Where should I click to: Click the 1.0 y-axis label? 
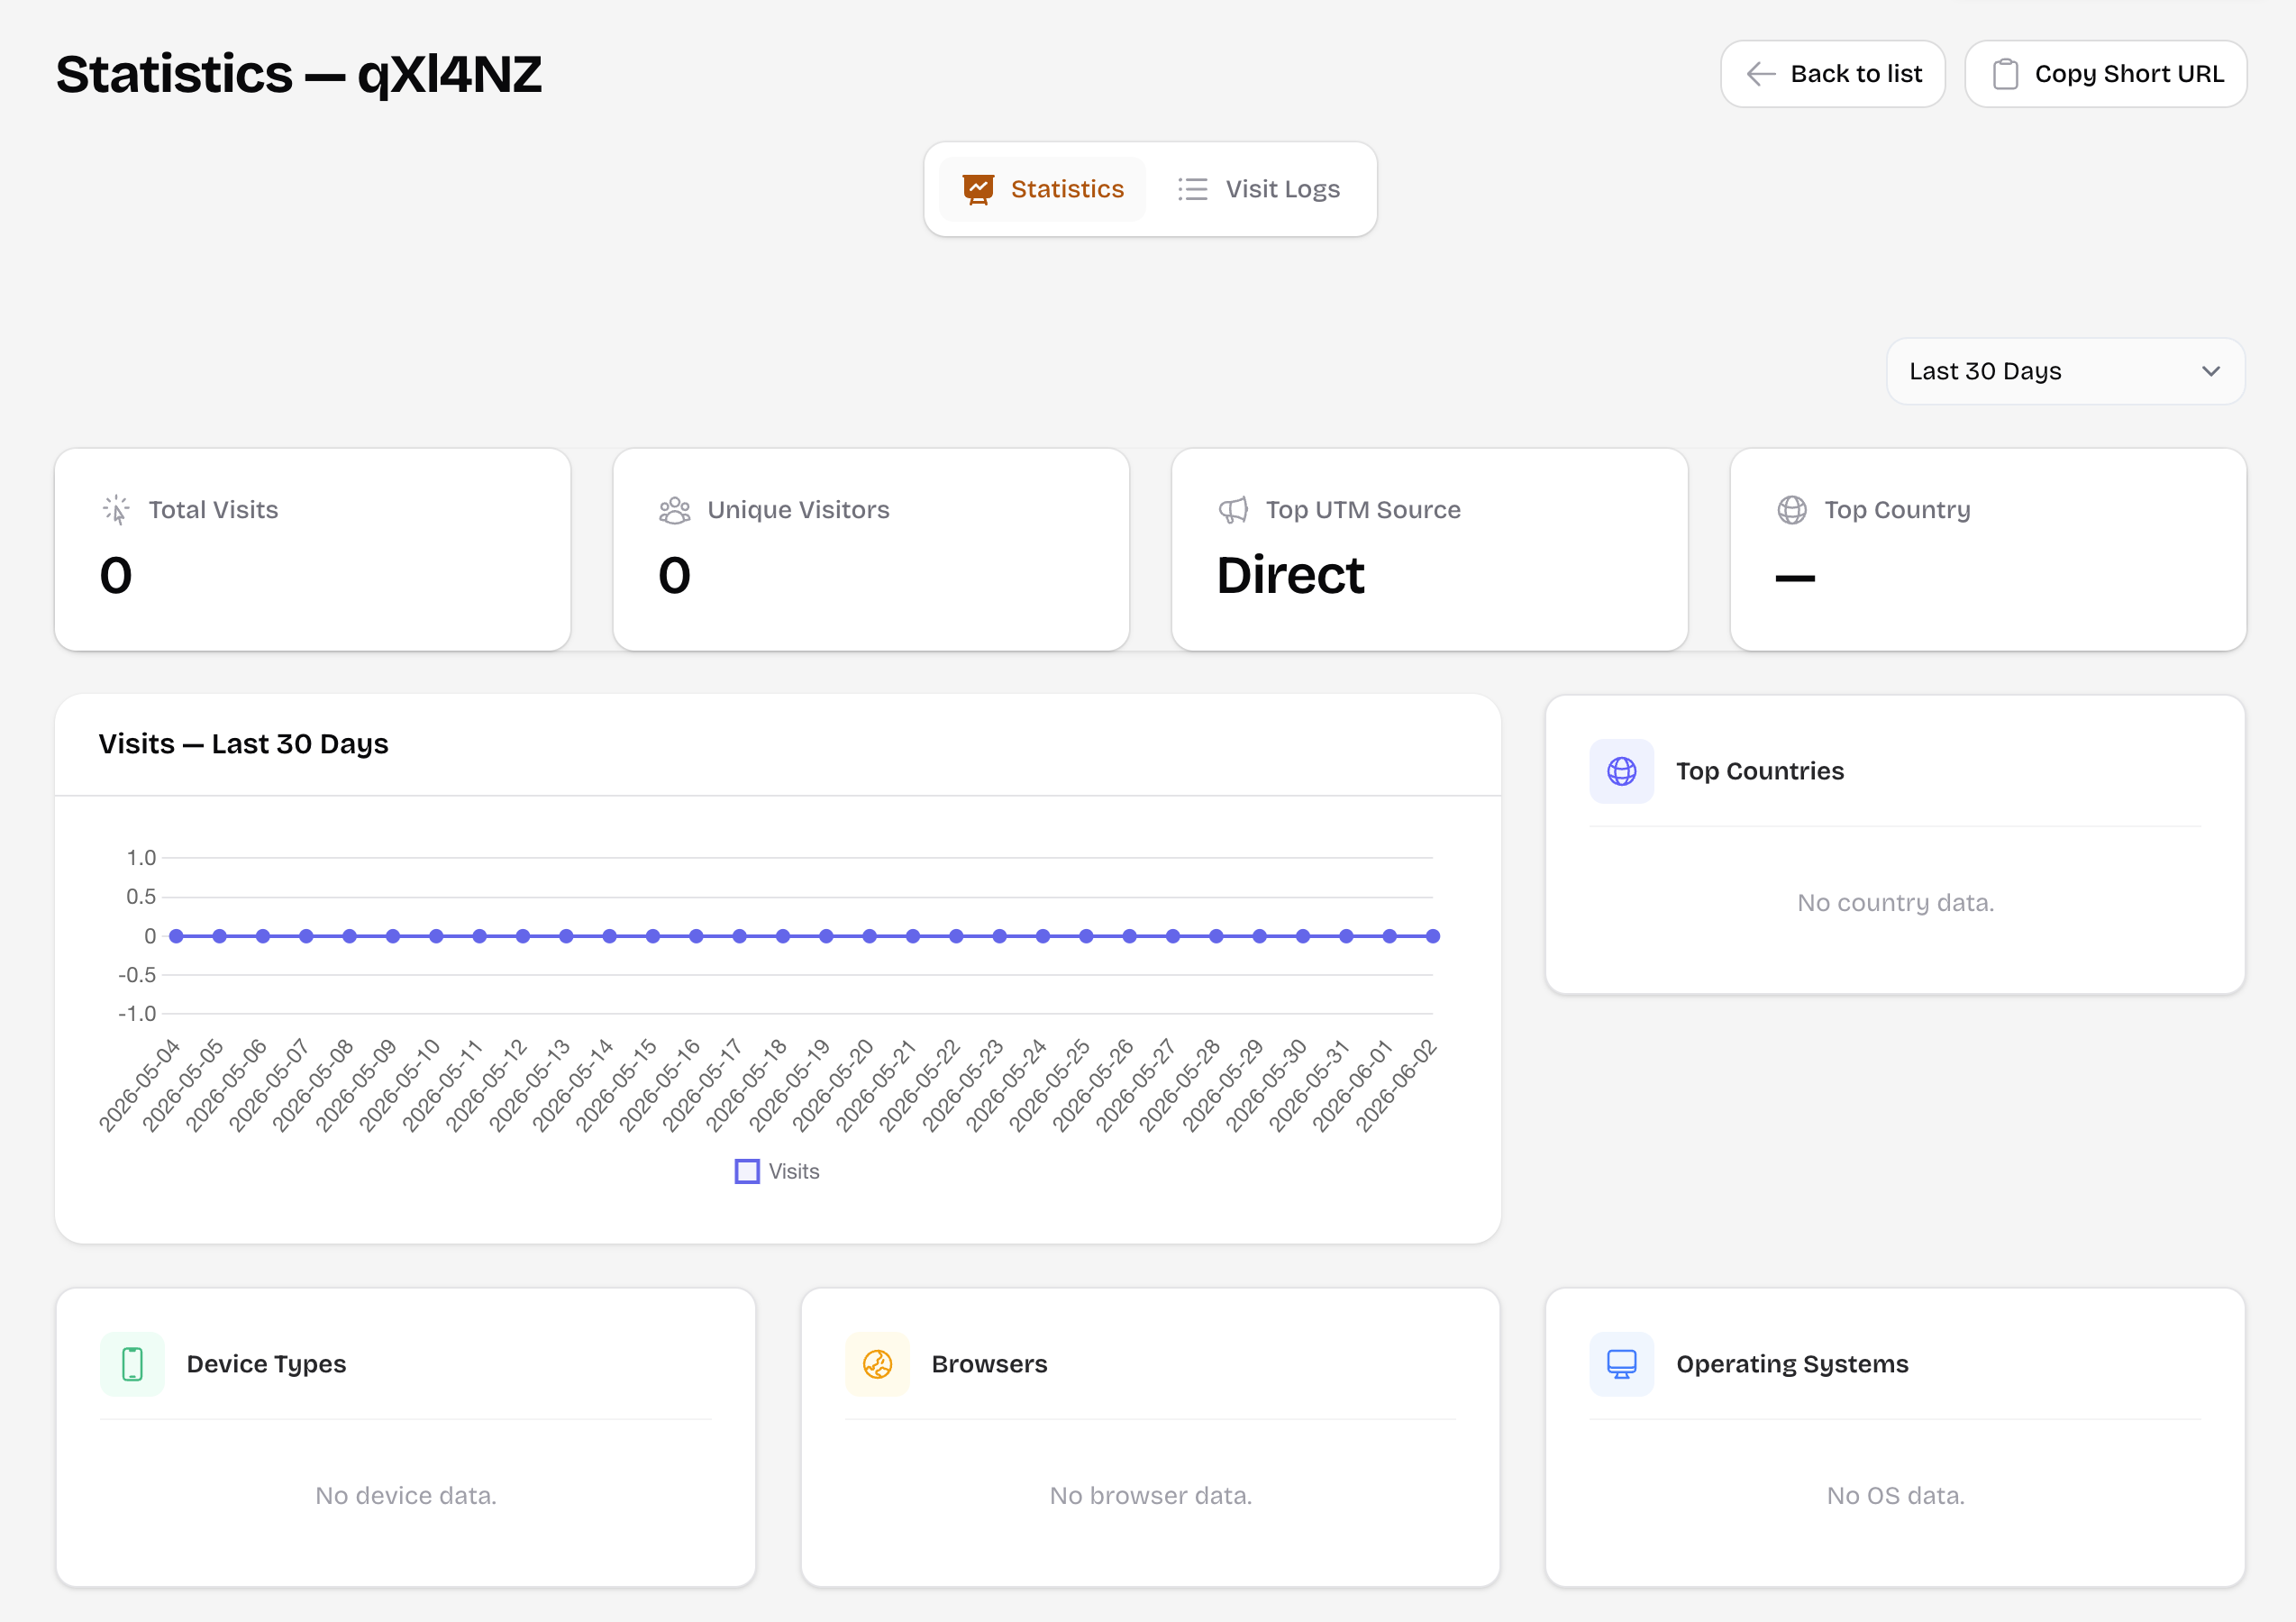point(141,858)
